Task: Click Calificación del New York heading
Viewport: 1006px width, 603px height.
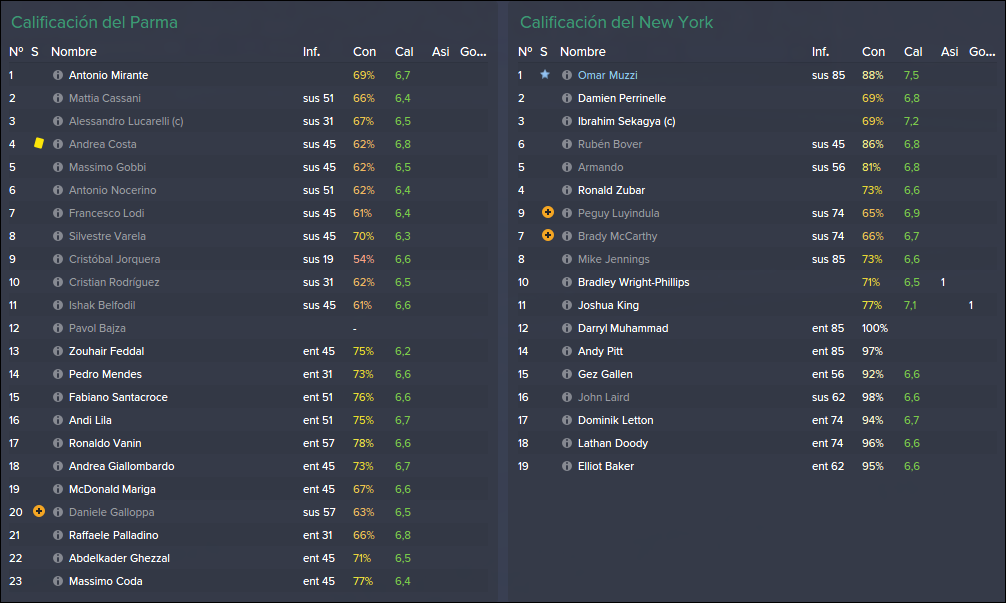Action: (616, 22)
